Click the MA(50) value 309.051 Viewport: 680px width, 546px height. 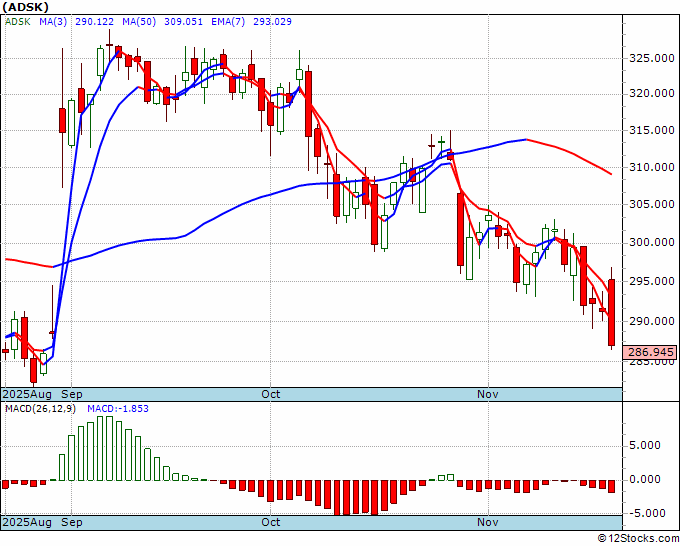click(x=183, y=22)
